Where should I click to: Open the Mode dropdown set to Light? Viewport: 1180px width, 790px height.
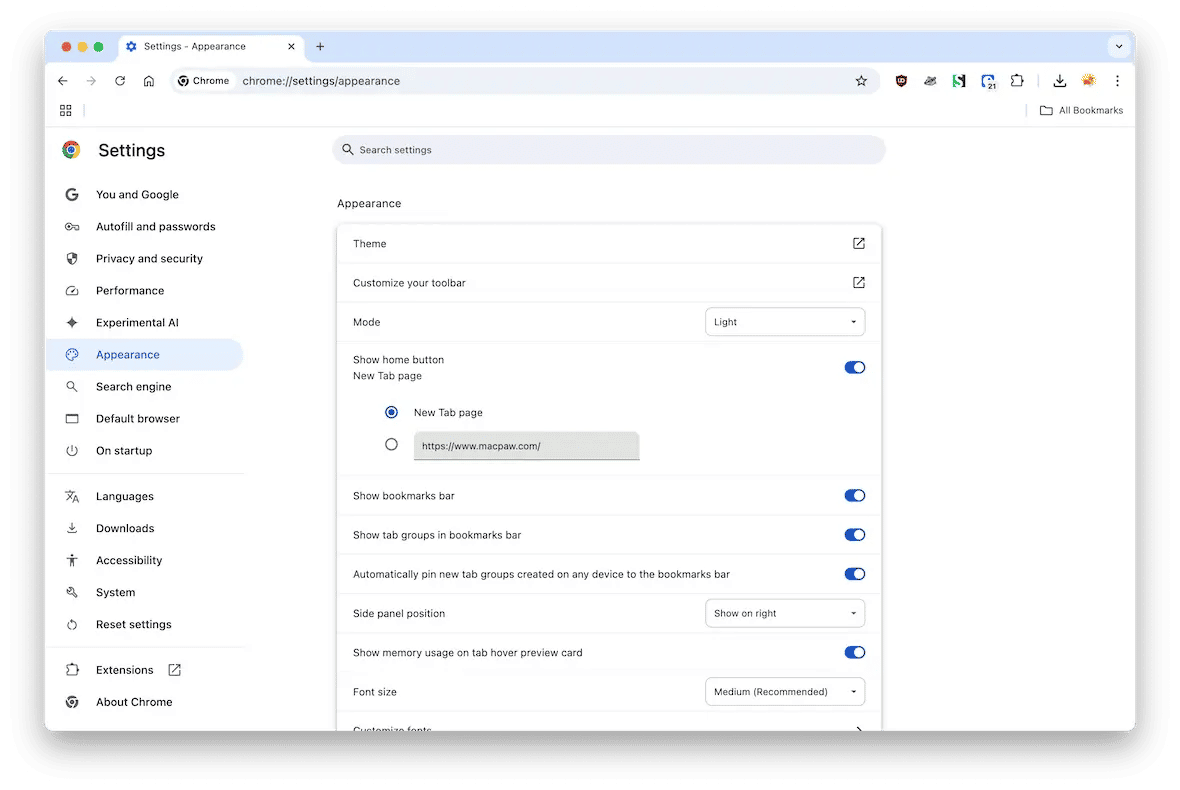click(x=785, y=322)
